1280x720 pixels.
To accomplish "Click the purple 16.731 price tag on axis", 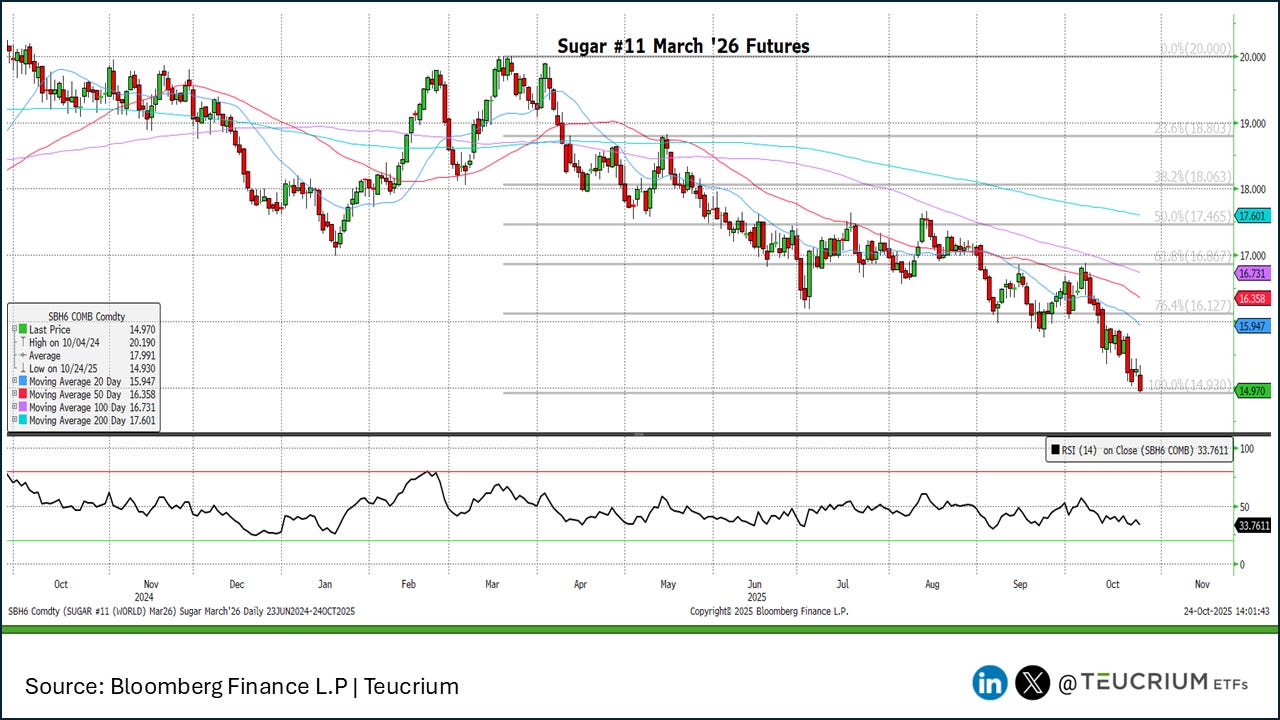I will click(1253, 273).
